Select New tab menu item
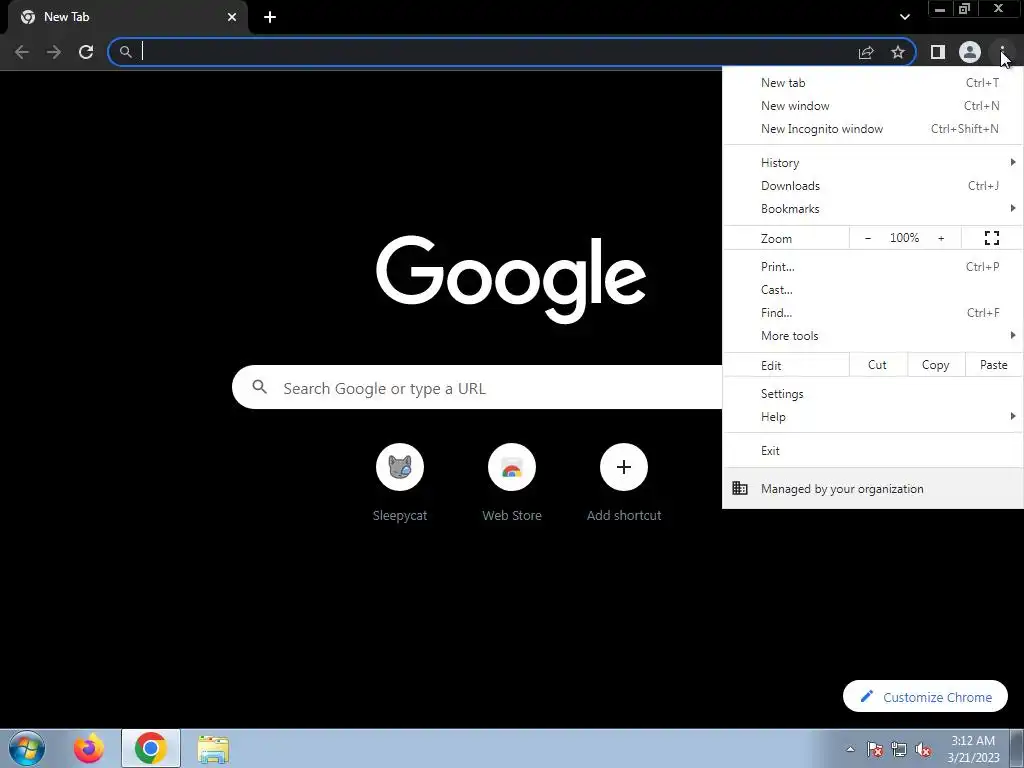Viewport: 1024px width, 768px height. (x=872, y=83)
